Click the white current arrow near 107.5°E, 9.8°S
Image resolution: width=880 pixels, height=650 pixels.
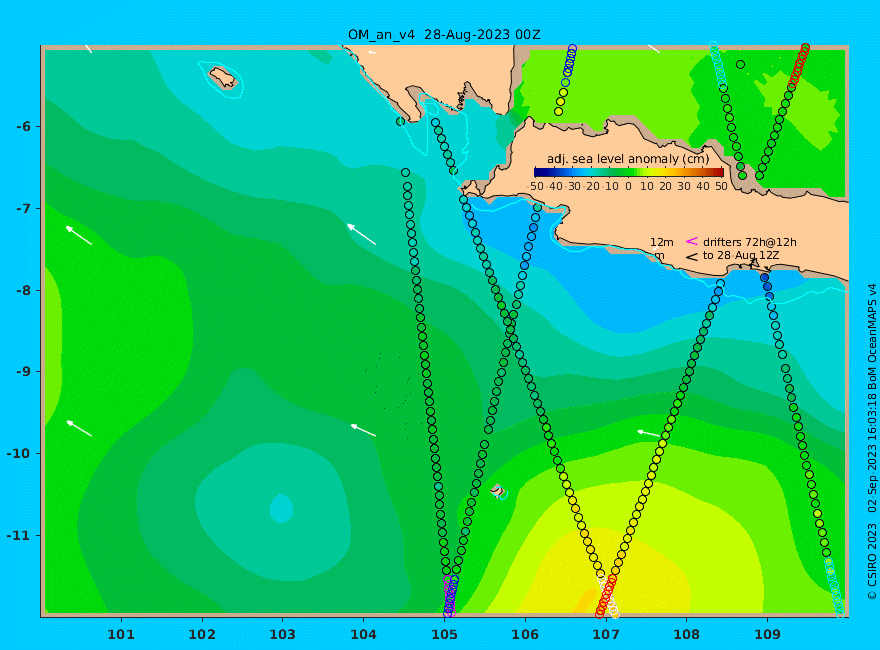pos(649,433)
